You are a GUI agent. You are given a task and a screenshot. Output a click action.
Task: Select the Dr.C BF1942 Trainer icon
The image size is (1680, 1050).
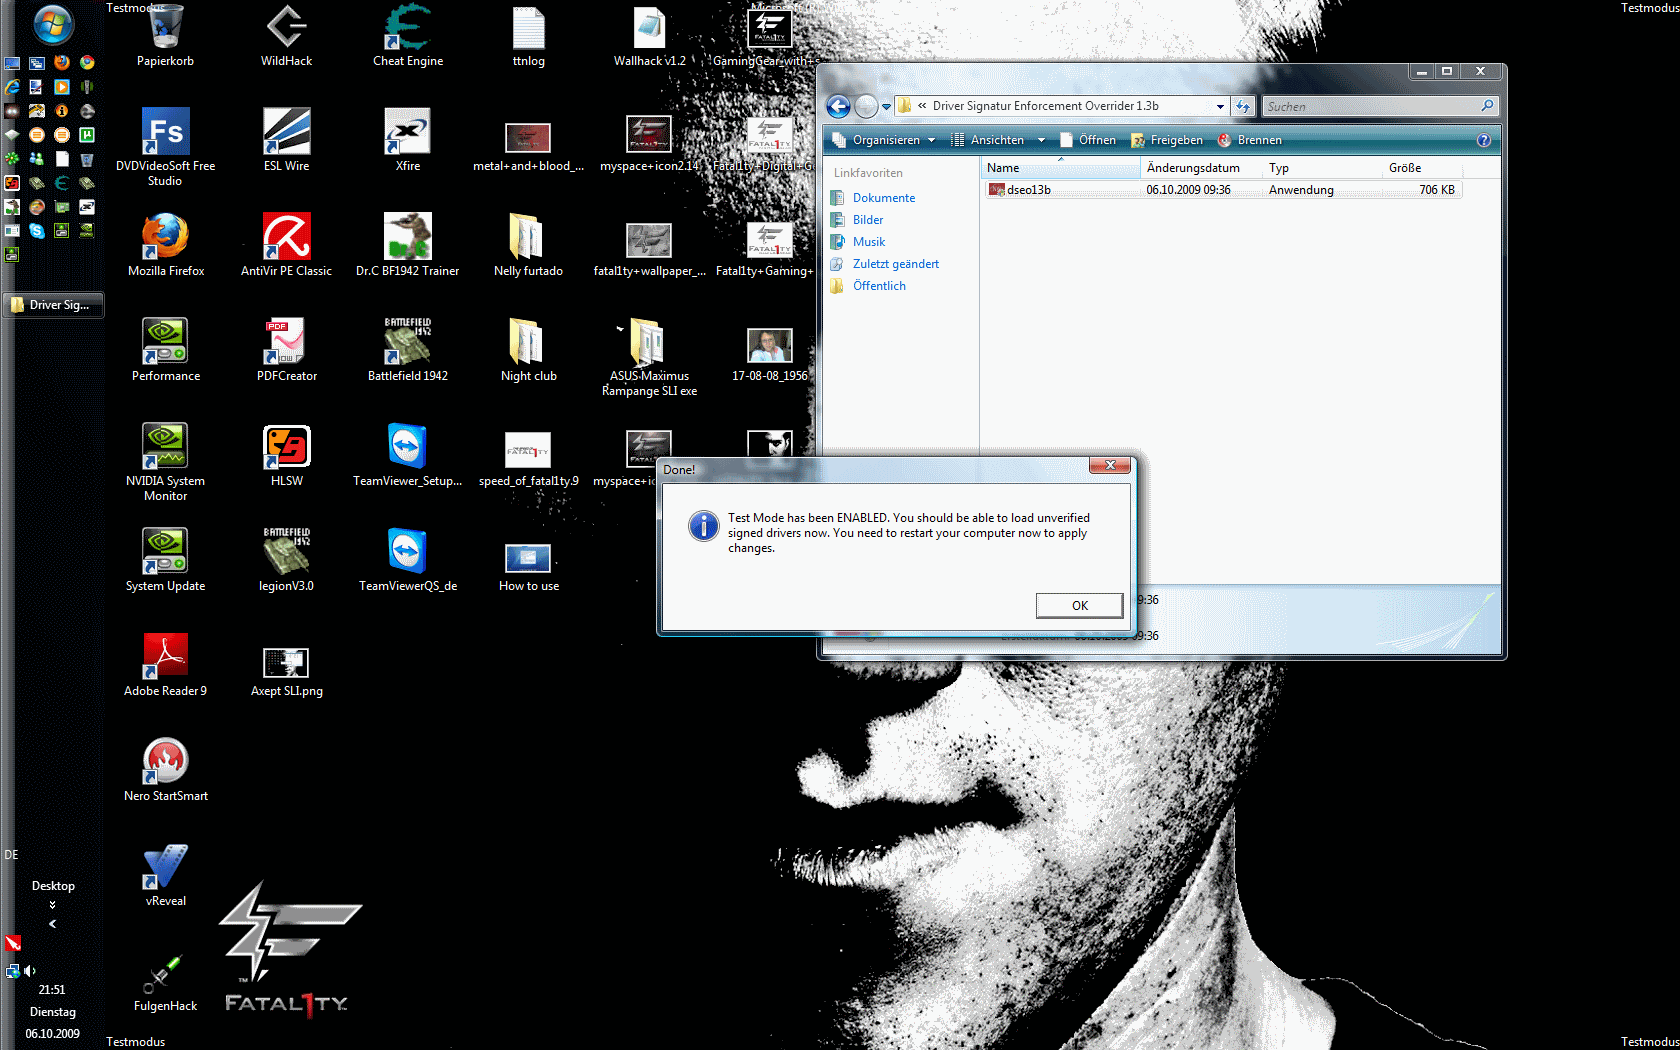[408, 245]
